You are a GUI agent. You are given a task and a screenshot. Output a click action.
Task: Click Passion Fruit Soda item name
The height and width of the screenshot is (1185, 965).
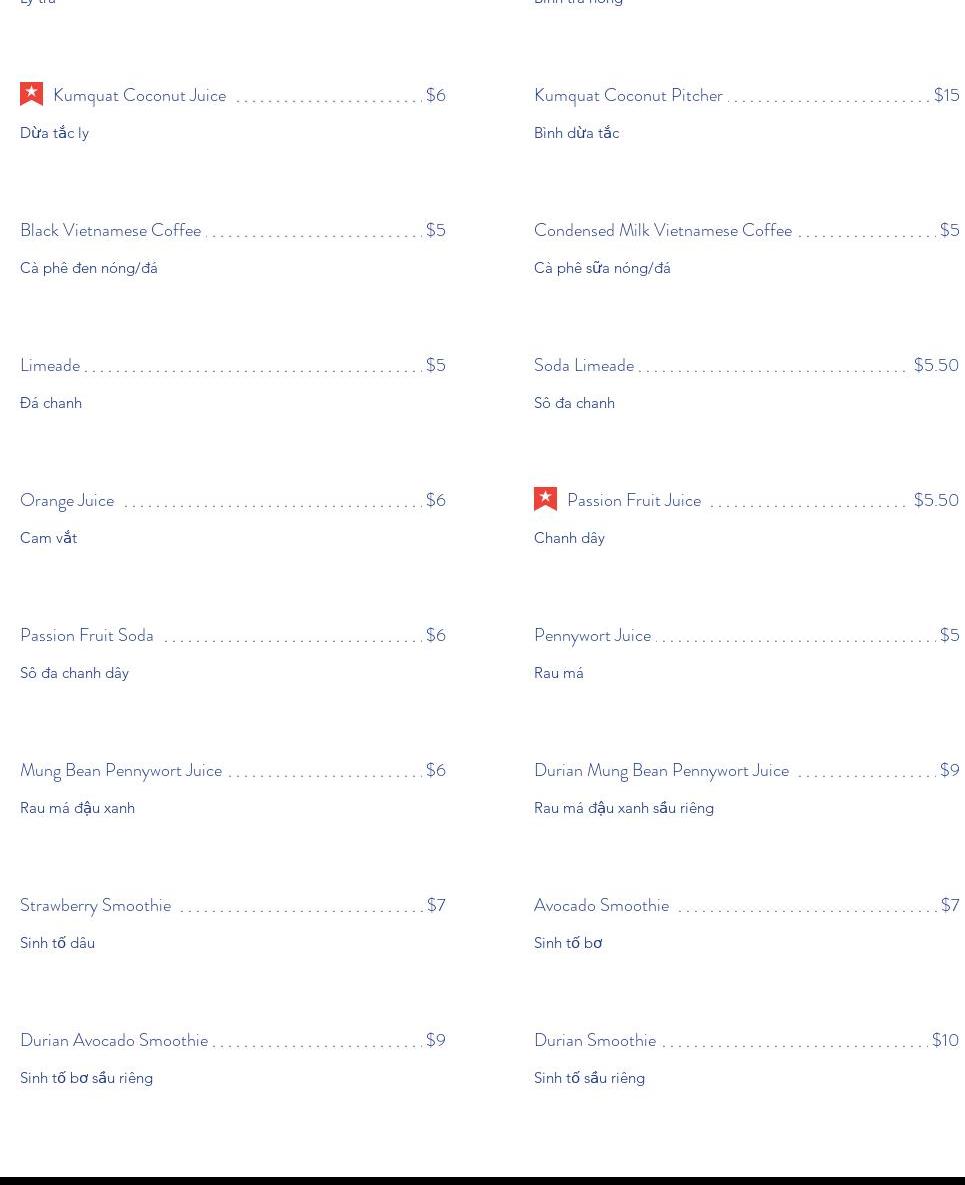[x=87, y=635]
